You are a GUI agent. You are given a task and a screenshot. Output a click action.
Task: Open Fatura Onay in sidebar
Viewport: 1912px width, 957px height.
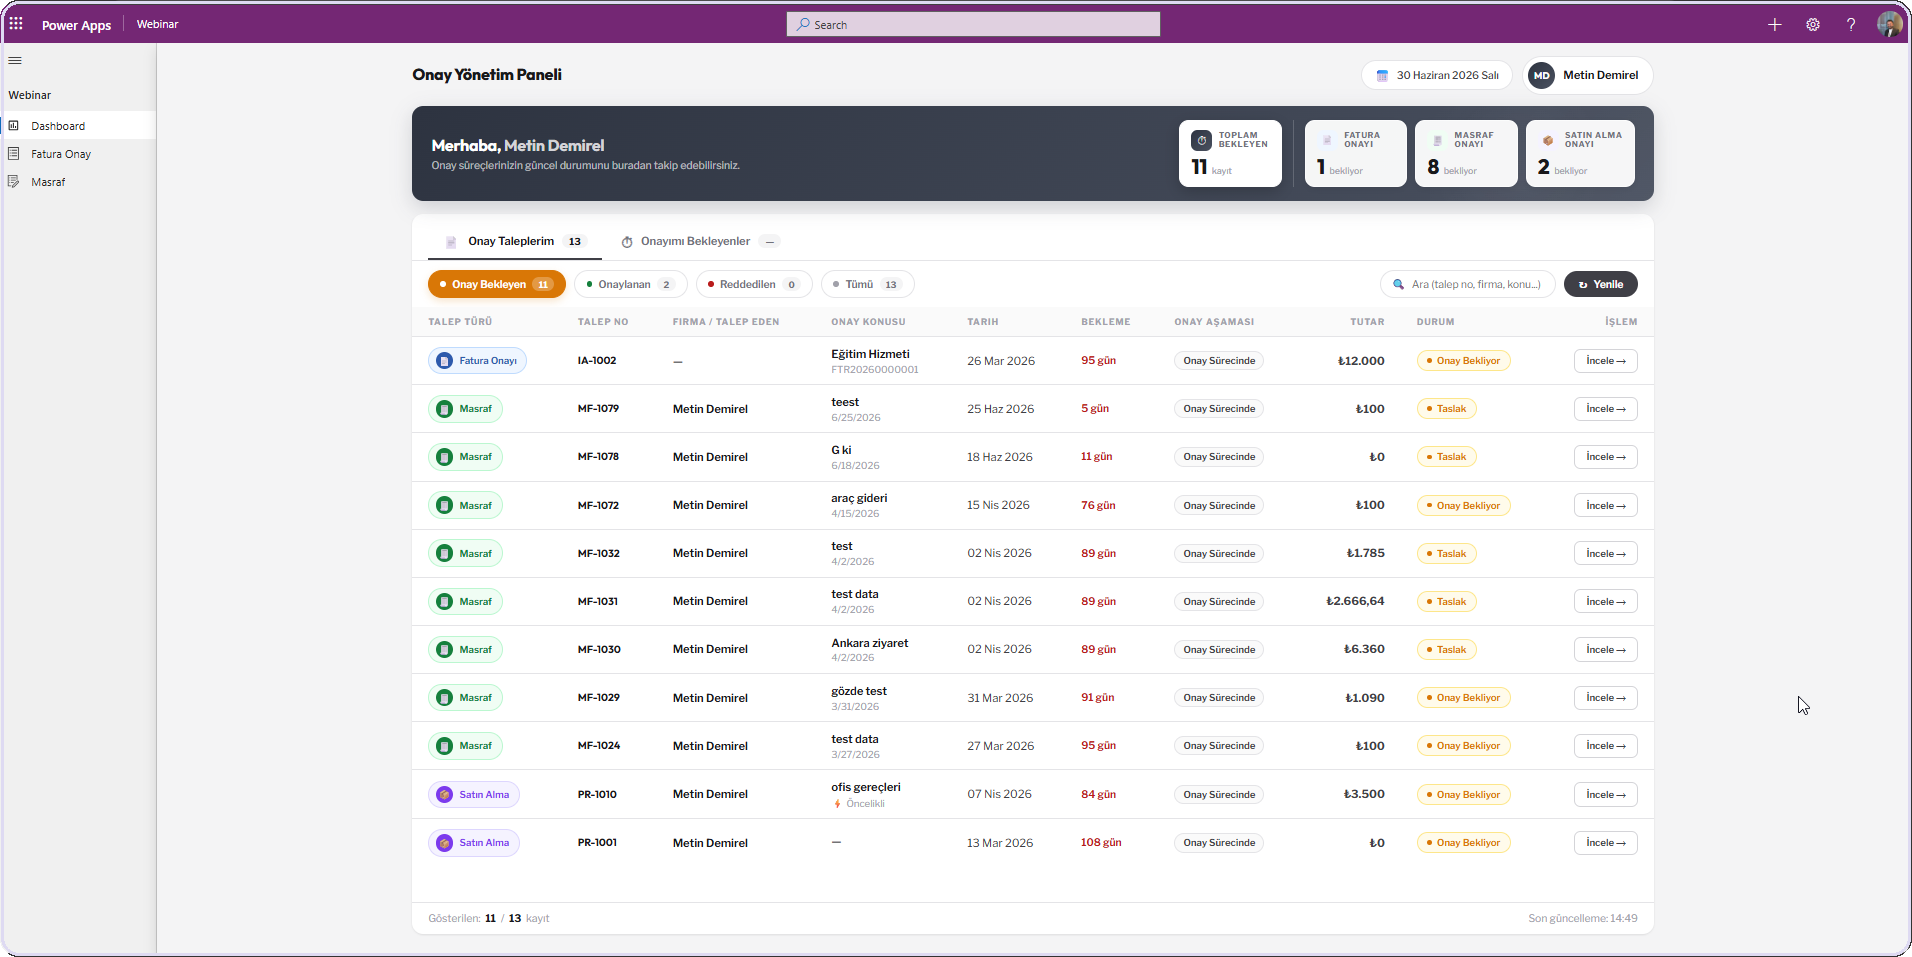tap(61, 154)
